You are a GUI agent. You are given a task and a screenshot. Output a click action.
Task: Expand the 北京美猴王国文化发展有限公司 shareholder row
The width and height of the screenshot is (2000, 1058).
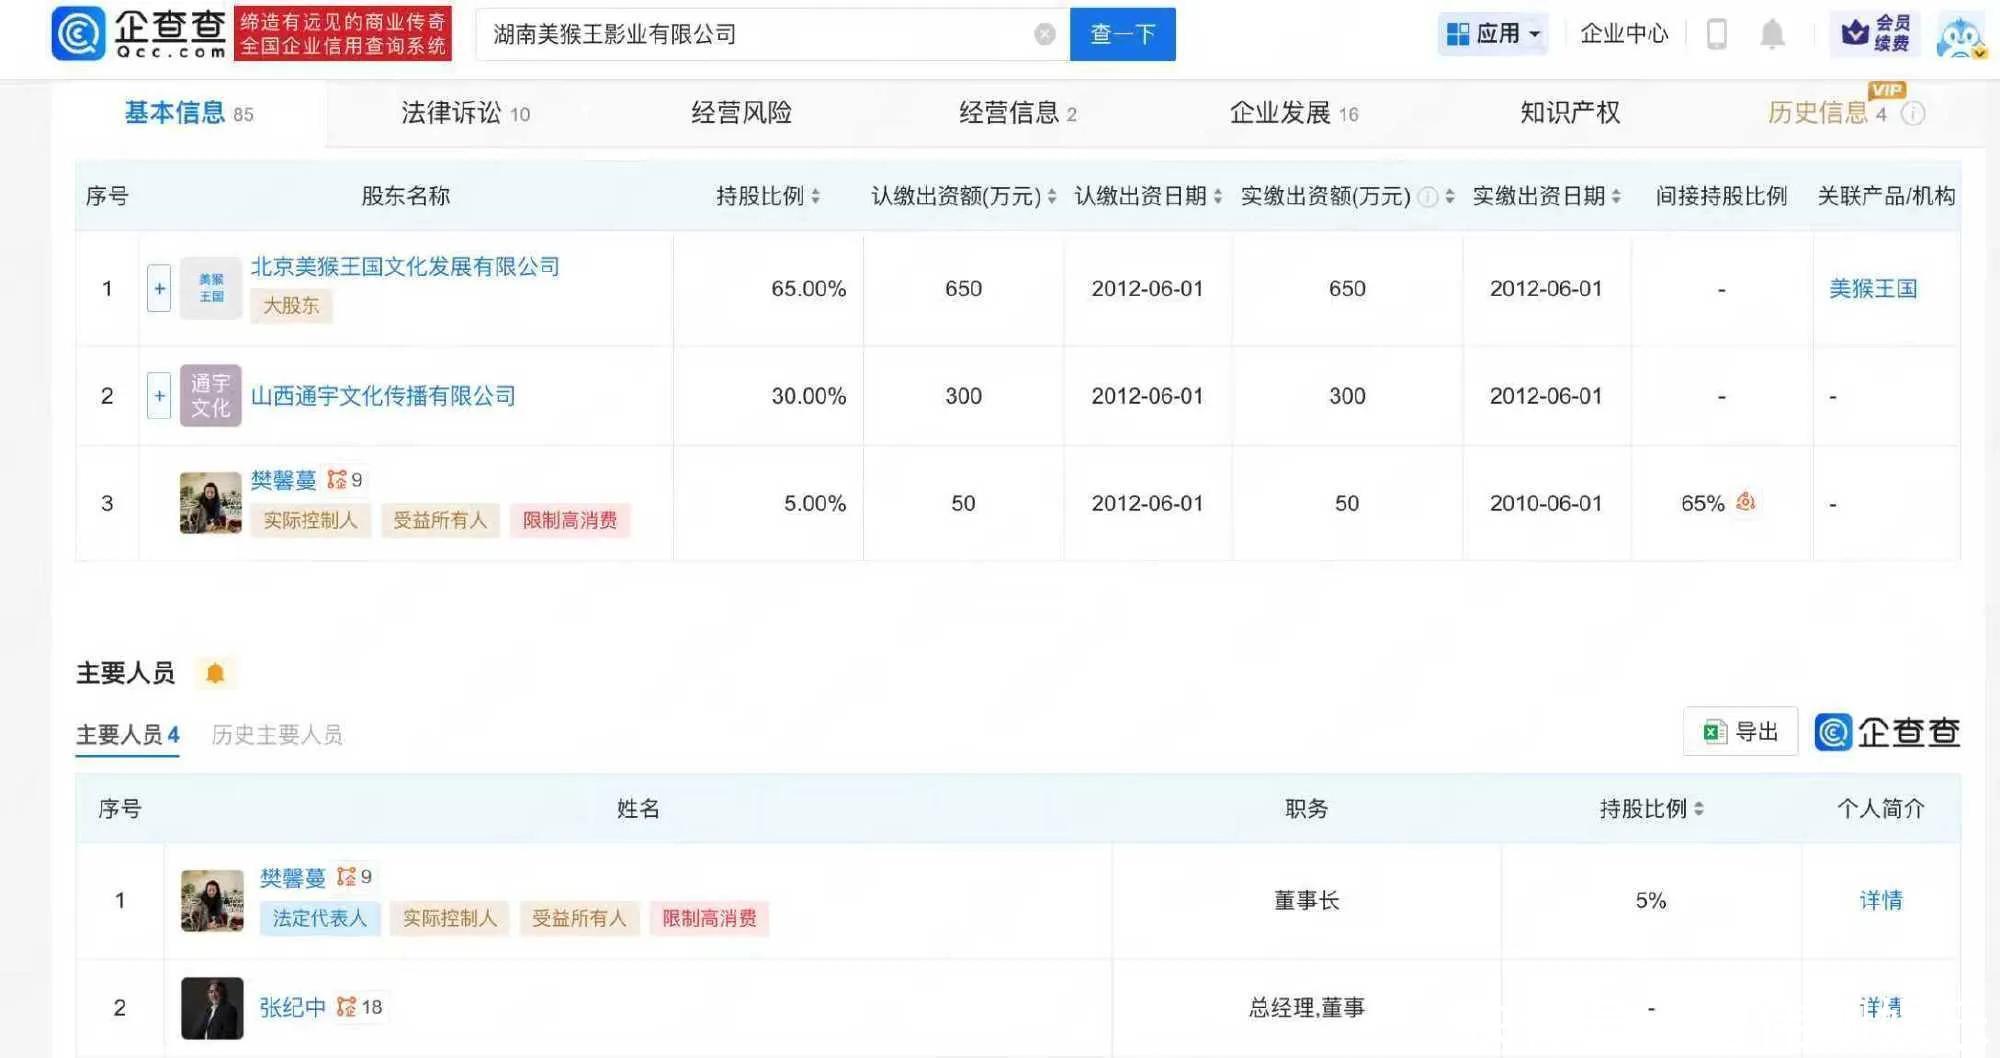coord(159,289)
